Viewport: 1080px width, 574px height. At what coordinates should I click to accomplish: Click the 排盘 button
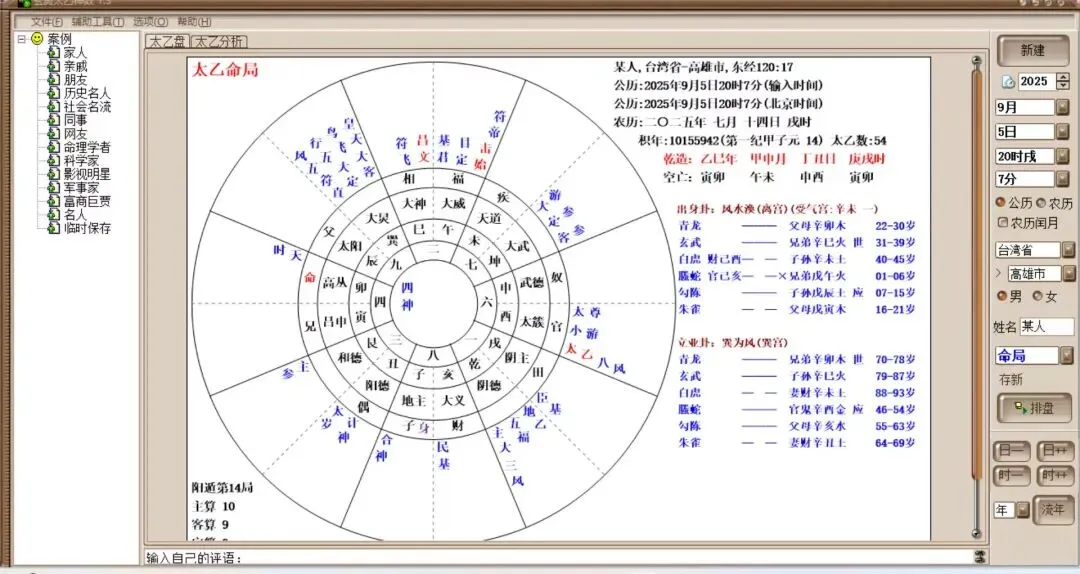[1034, 409]
